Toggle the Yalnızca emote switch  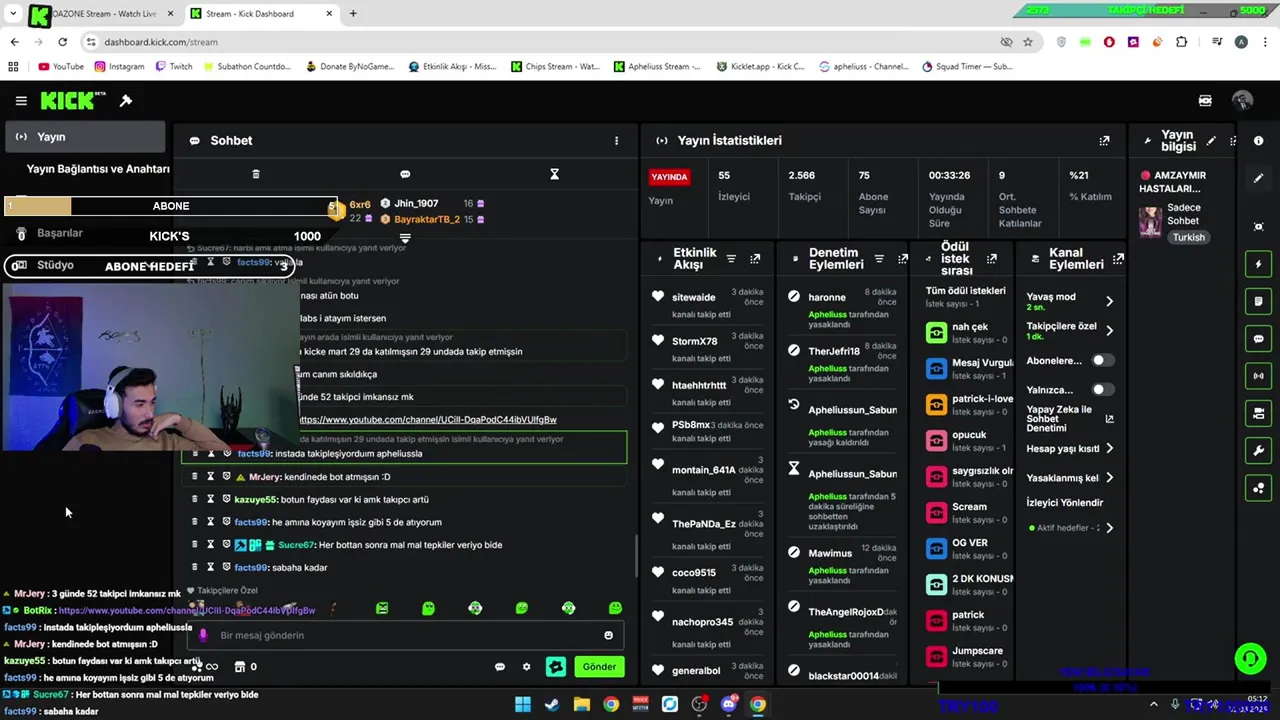coord(1102,389)
